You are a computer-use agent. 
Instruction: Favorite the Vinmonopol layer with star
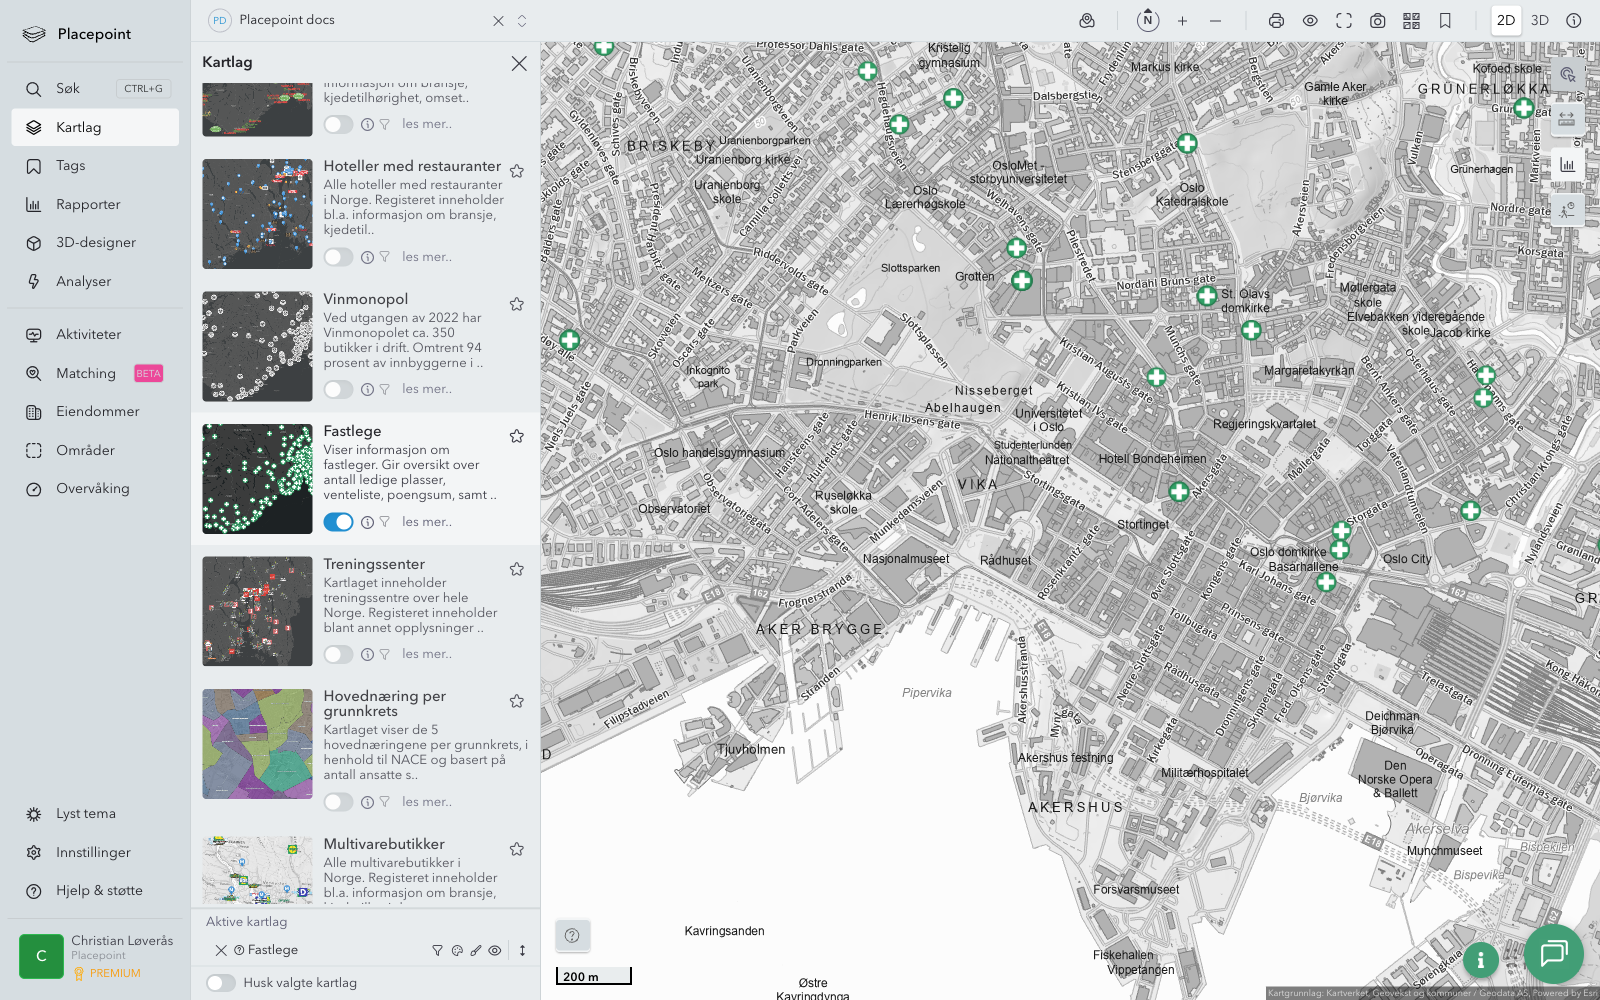tap(517, 304)
